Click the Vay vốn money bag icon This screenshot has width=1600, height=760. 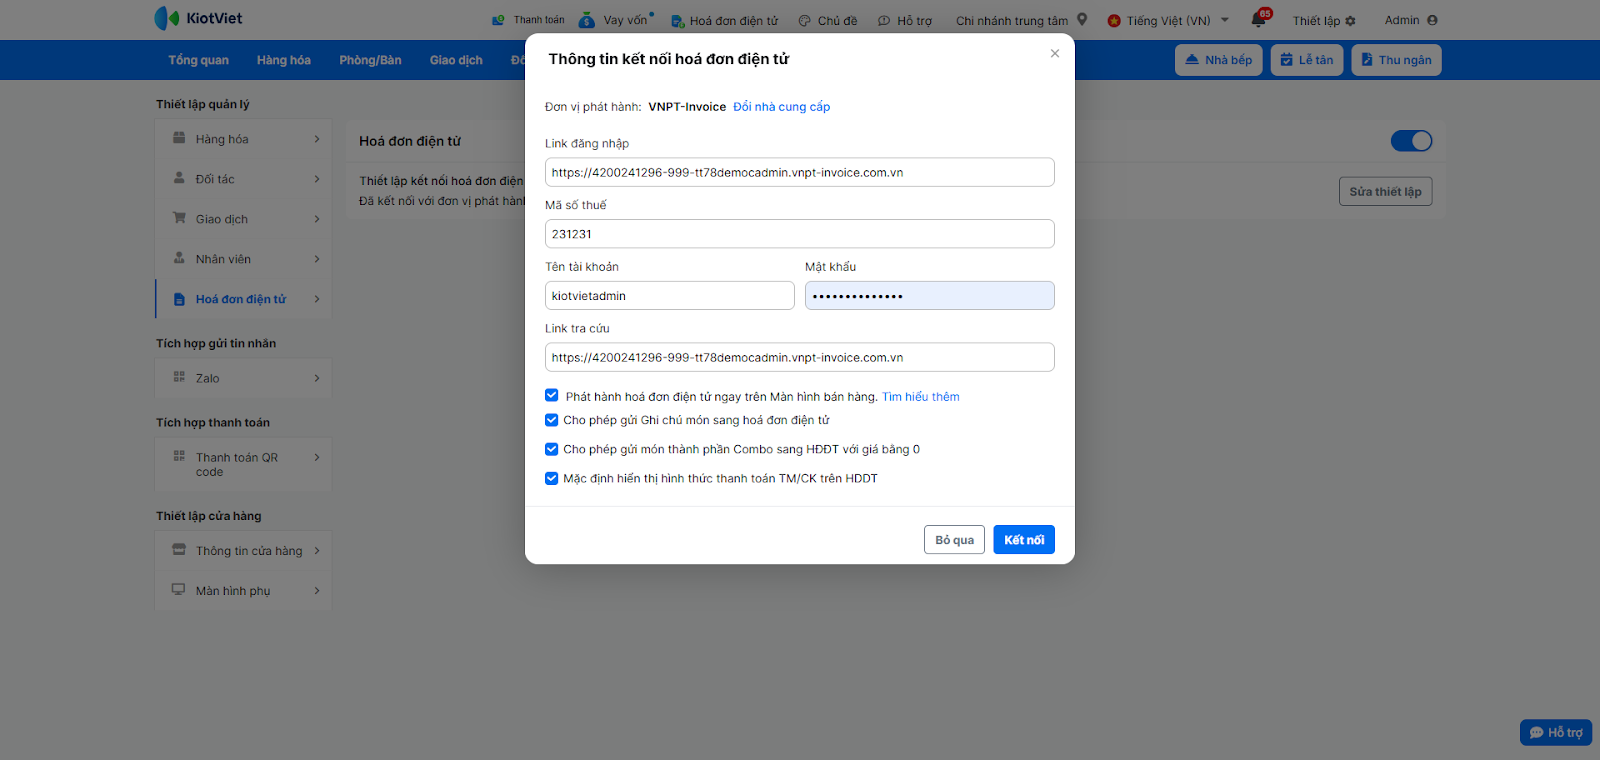click(x=587, y=20)
